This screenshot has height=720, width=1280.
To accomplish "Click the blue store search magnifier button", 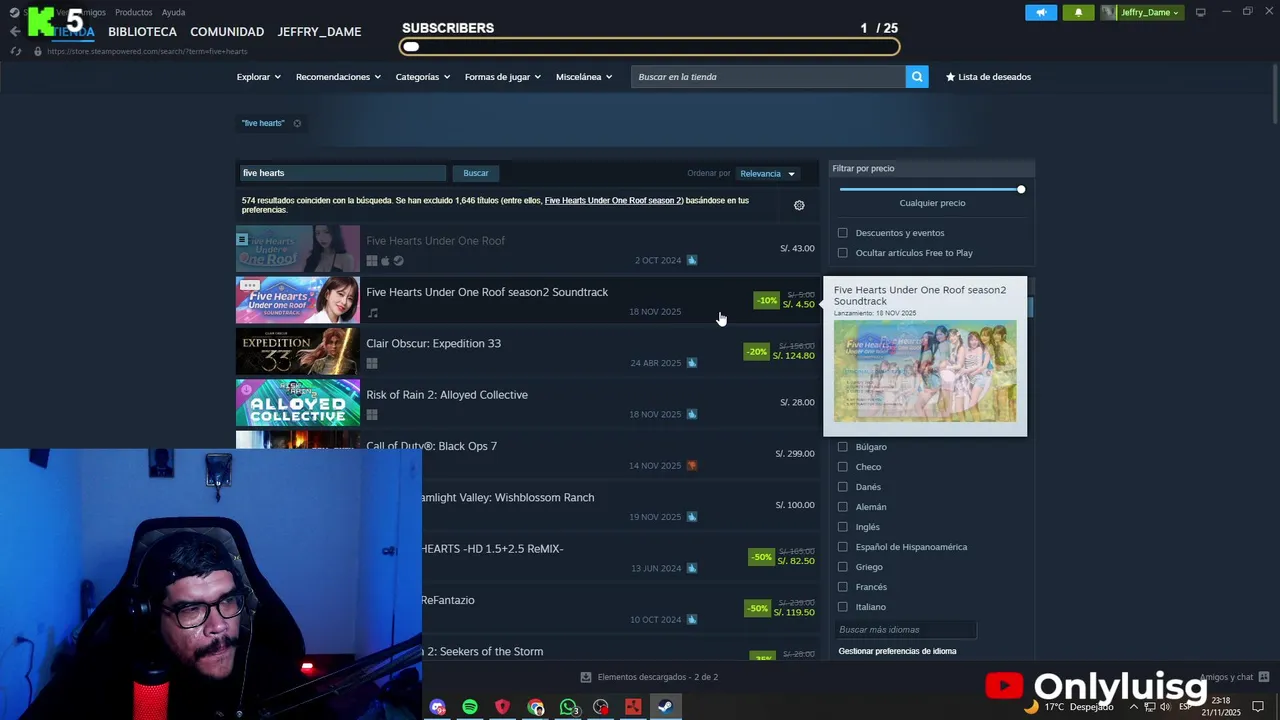I will pyautogui.click(x=917, y=77).
